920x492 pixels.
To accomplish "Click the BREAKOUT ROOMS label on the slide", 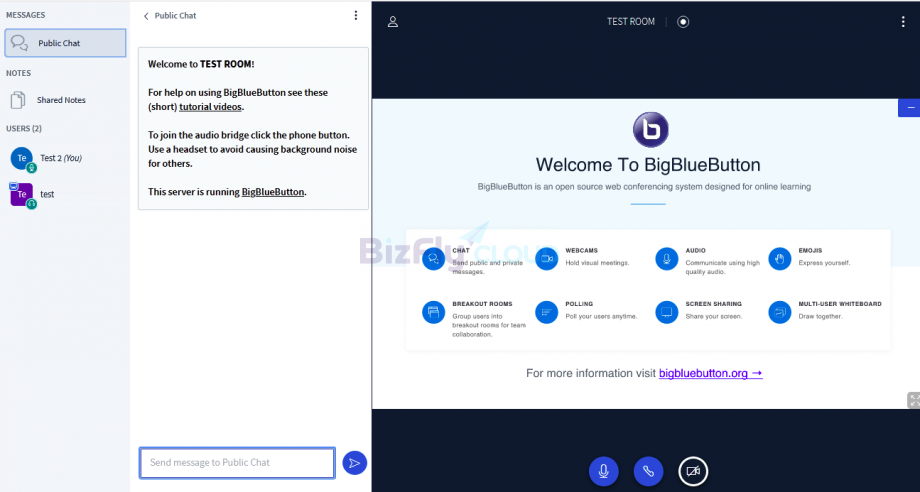I will click(482, 304).
